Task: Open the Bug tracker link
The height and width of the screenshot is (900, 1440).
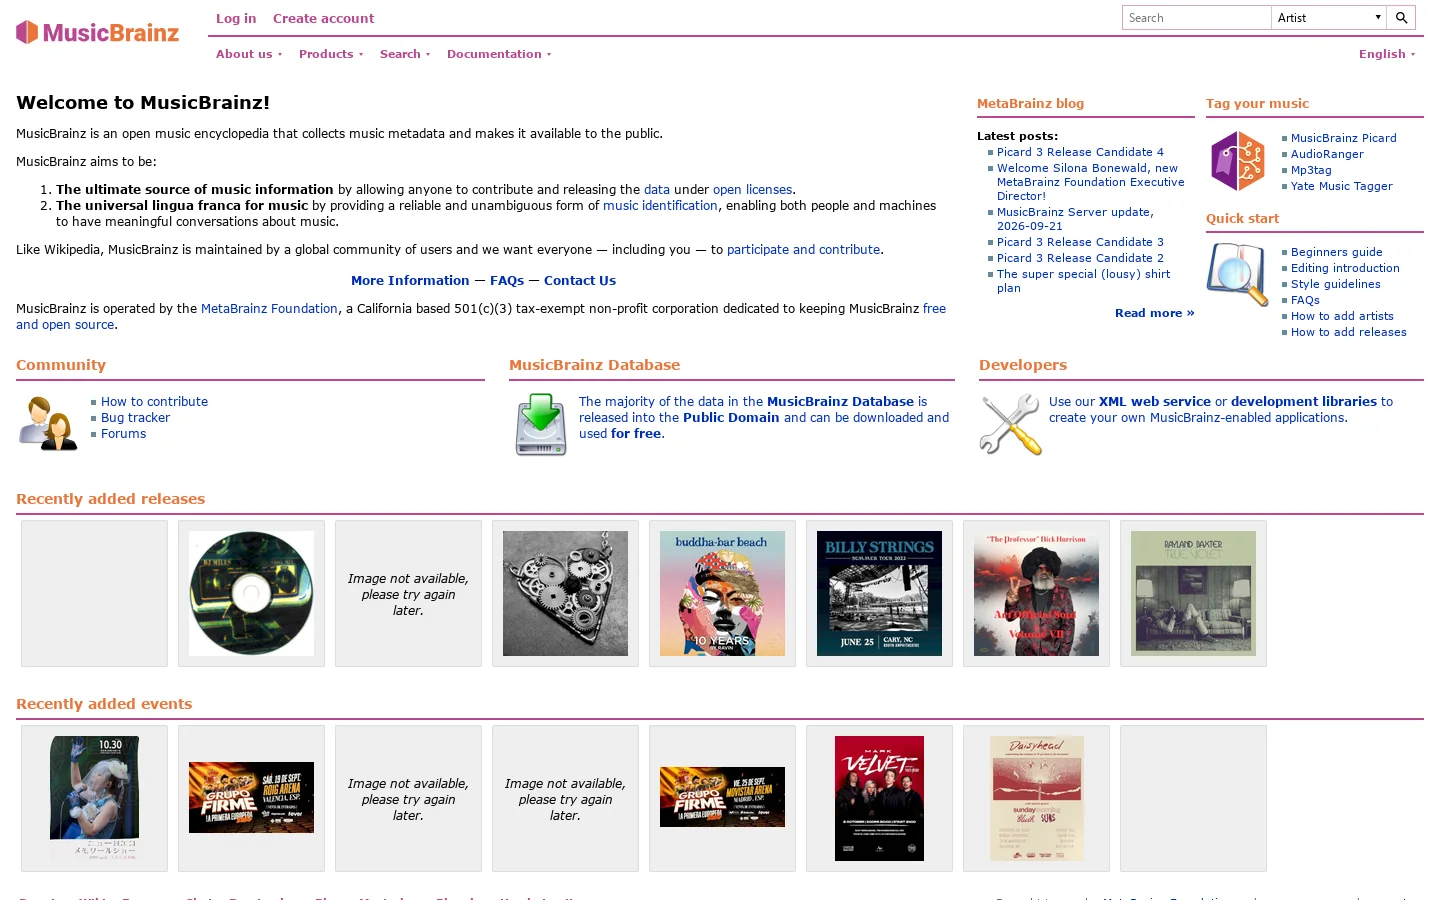Action: 135,418
